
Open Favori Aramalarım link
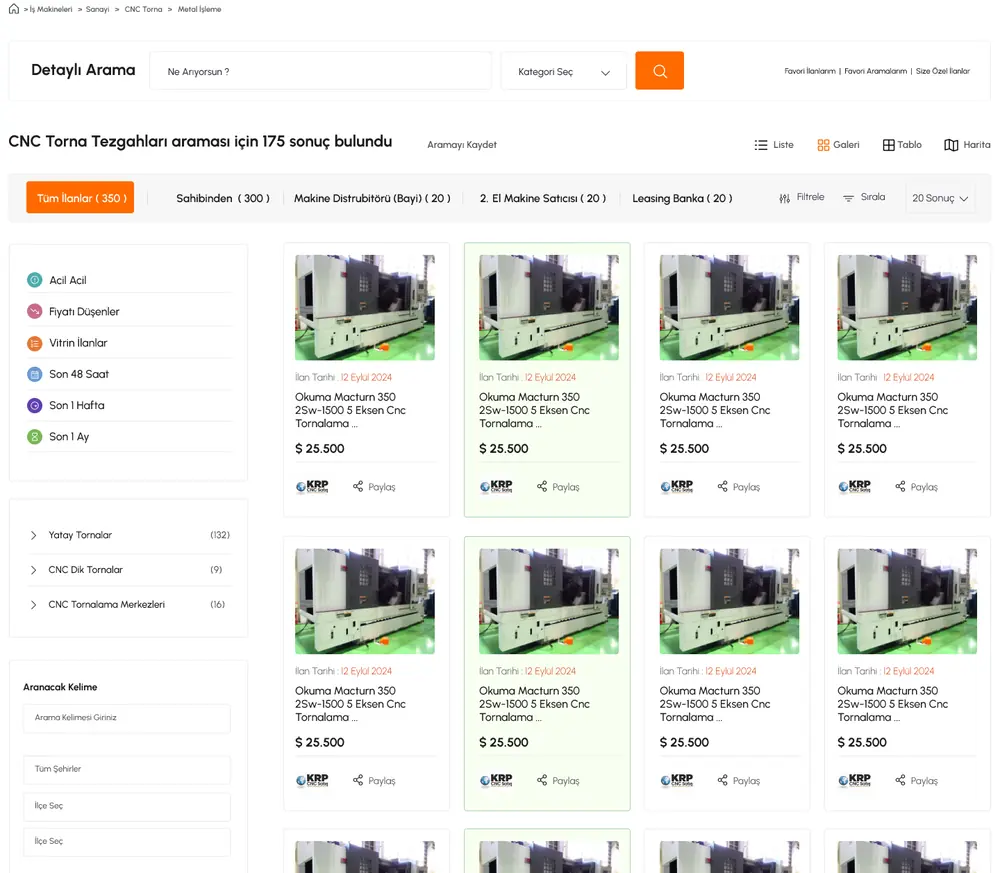(875, 71)
